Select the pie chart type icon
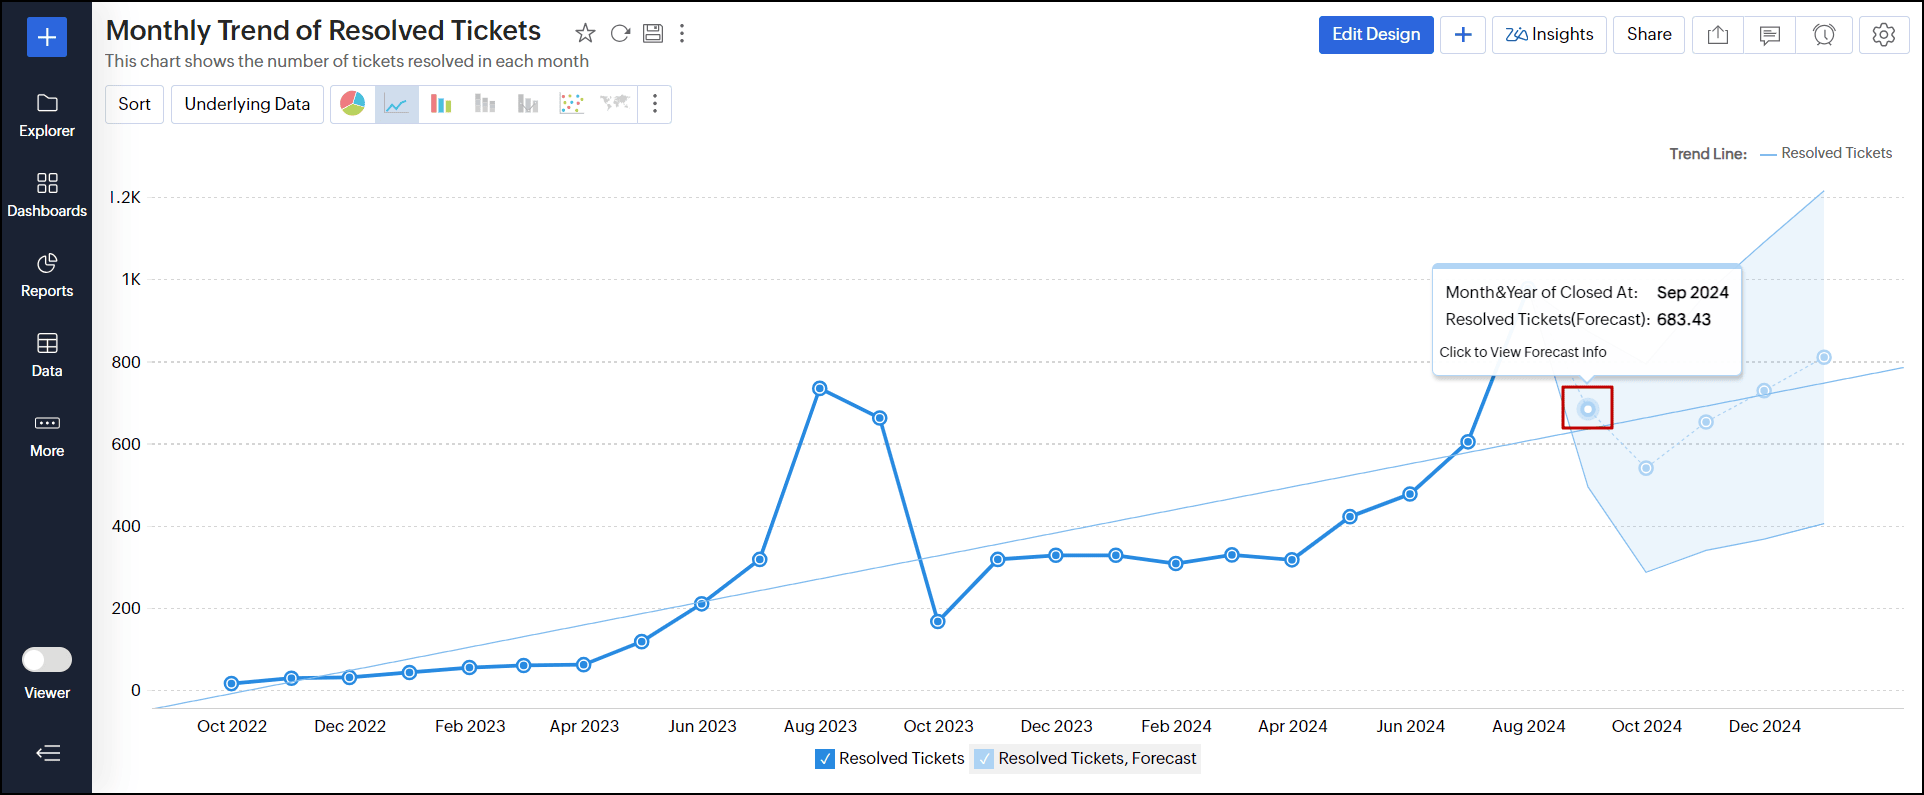Image resolution: width=1924 pixels, height=795 pixels. click(x=353, y=104)
